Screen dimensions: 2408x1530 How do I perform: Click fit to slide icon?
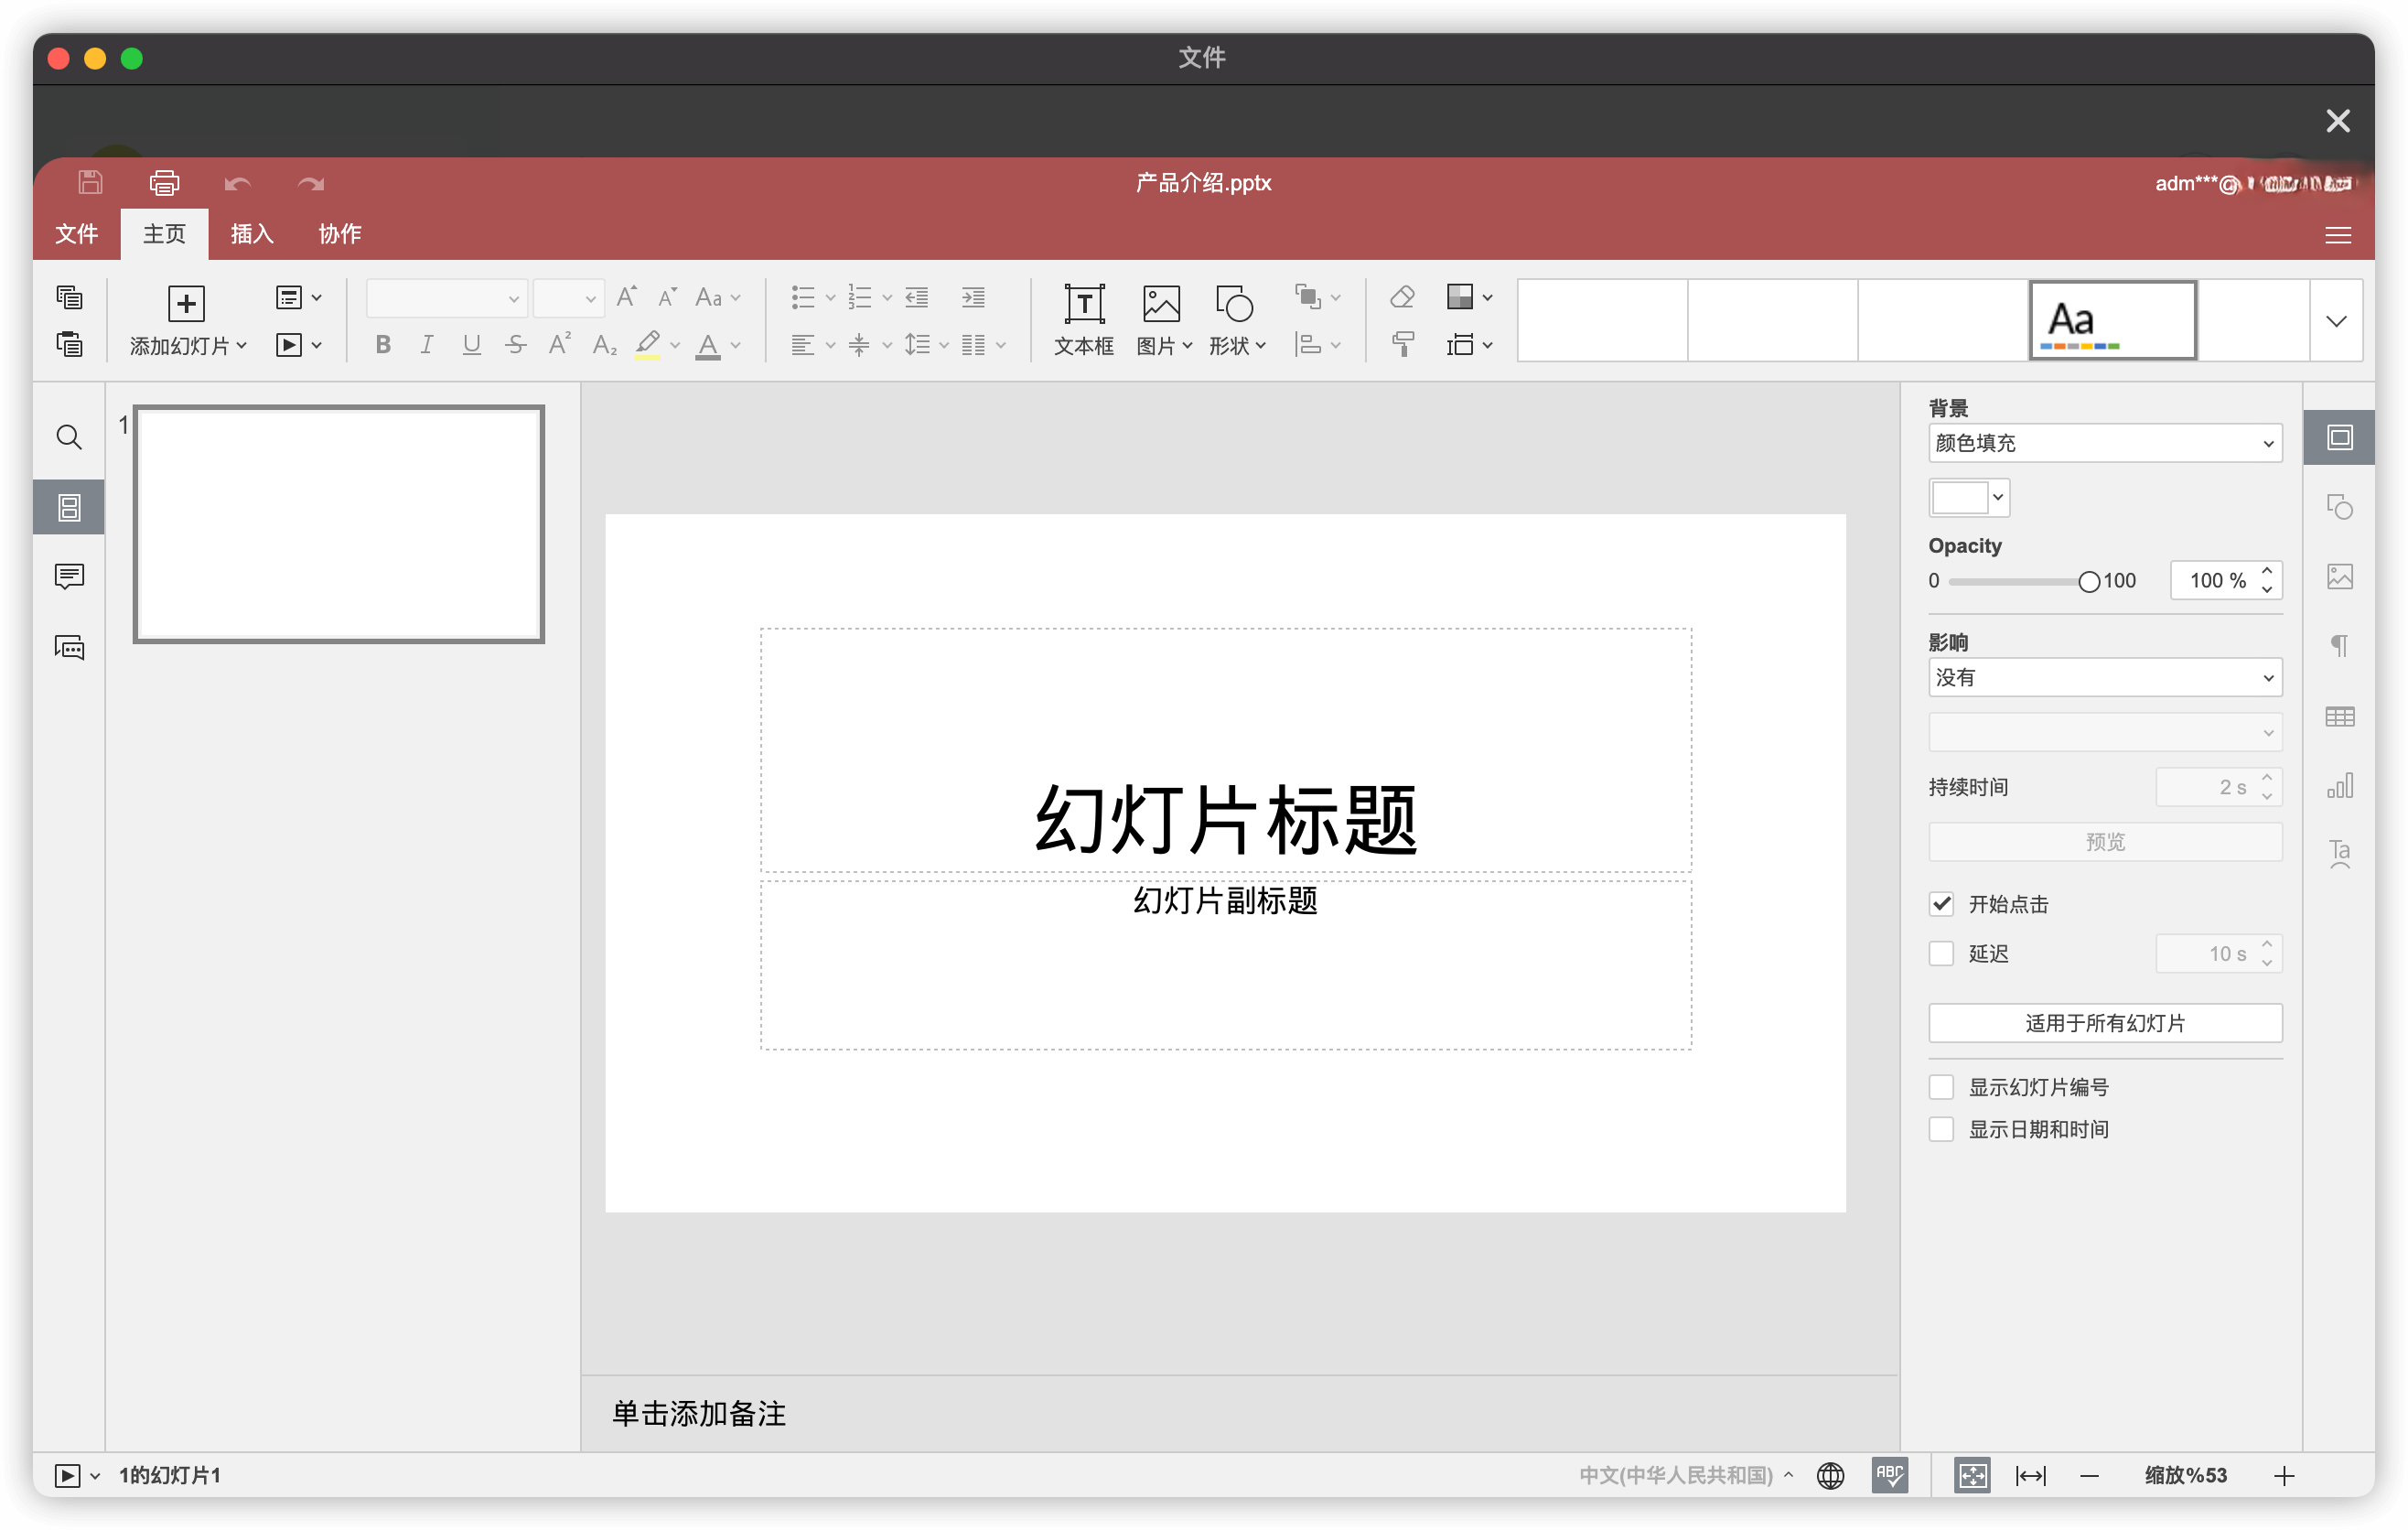pos(1972,1475)
